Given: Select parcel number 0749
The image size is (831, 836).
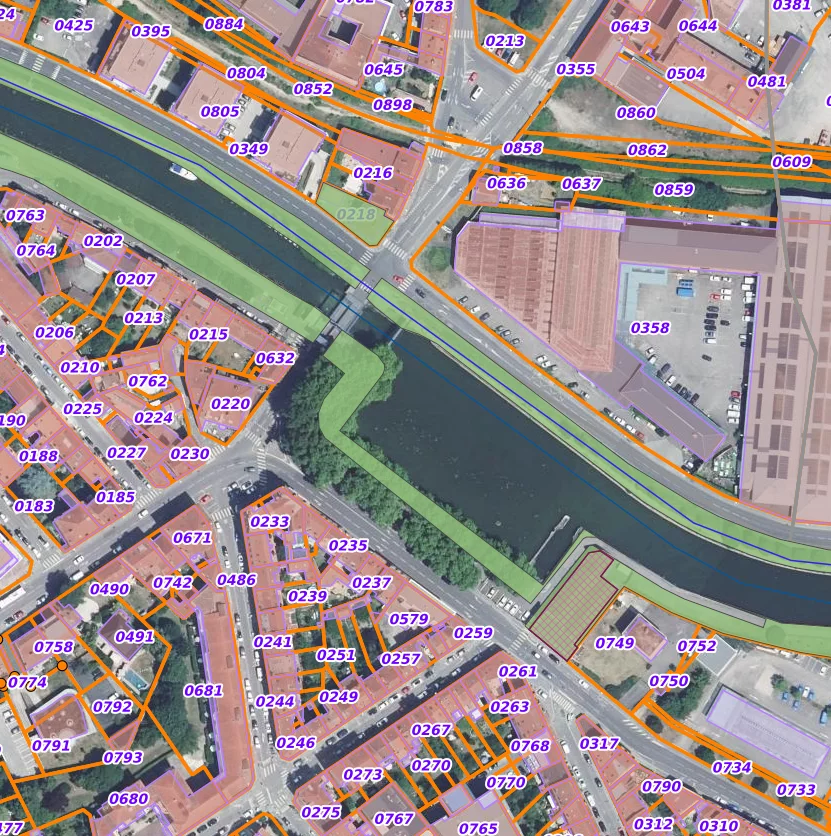Looking at the screenshot, I should 615,643.
